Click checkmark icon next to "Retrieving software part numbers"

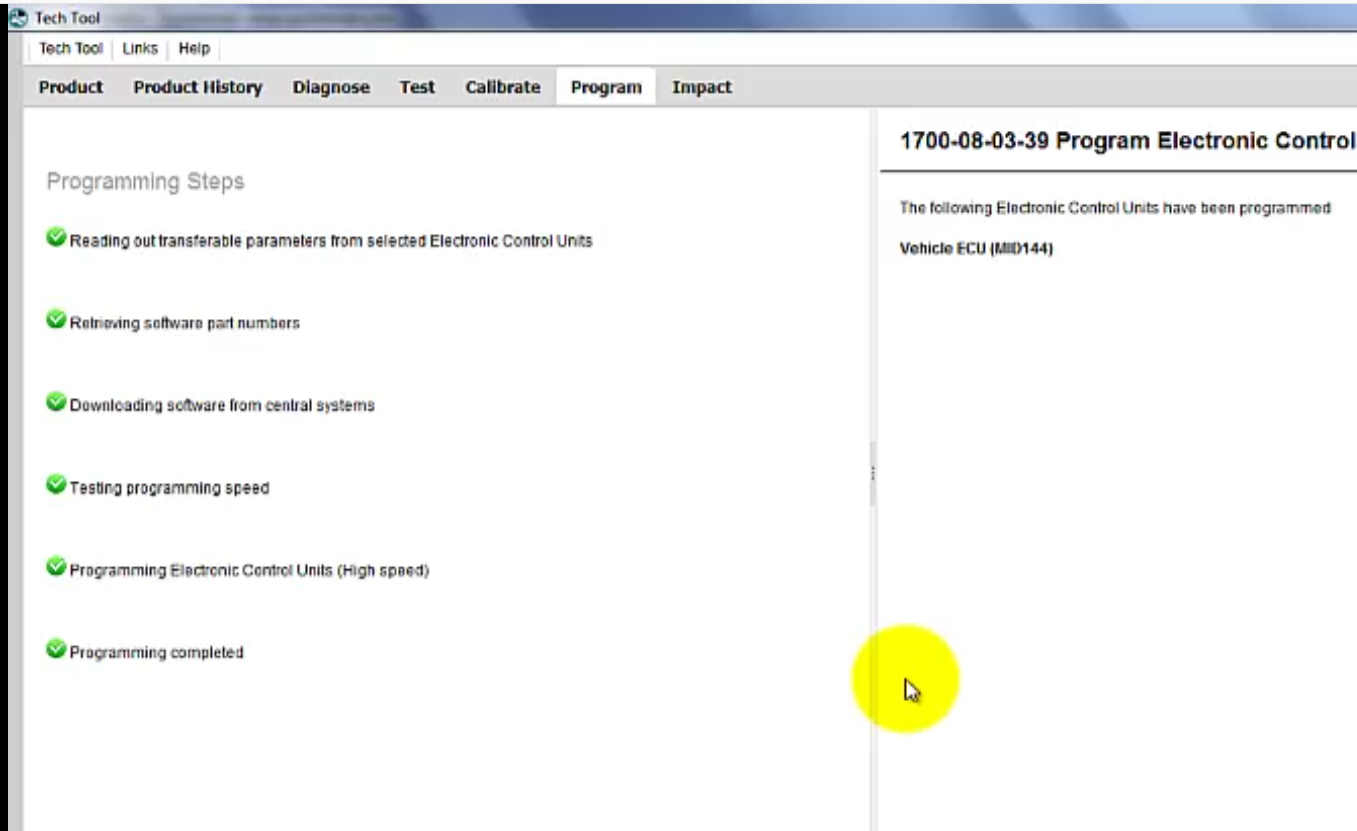57,322
